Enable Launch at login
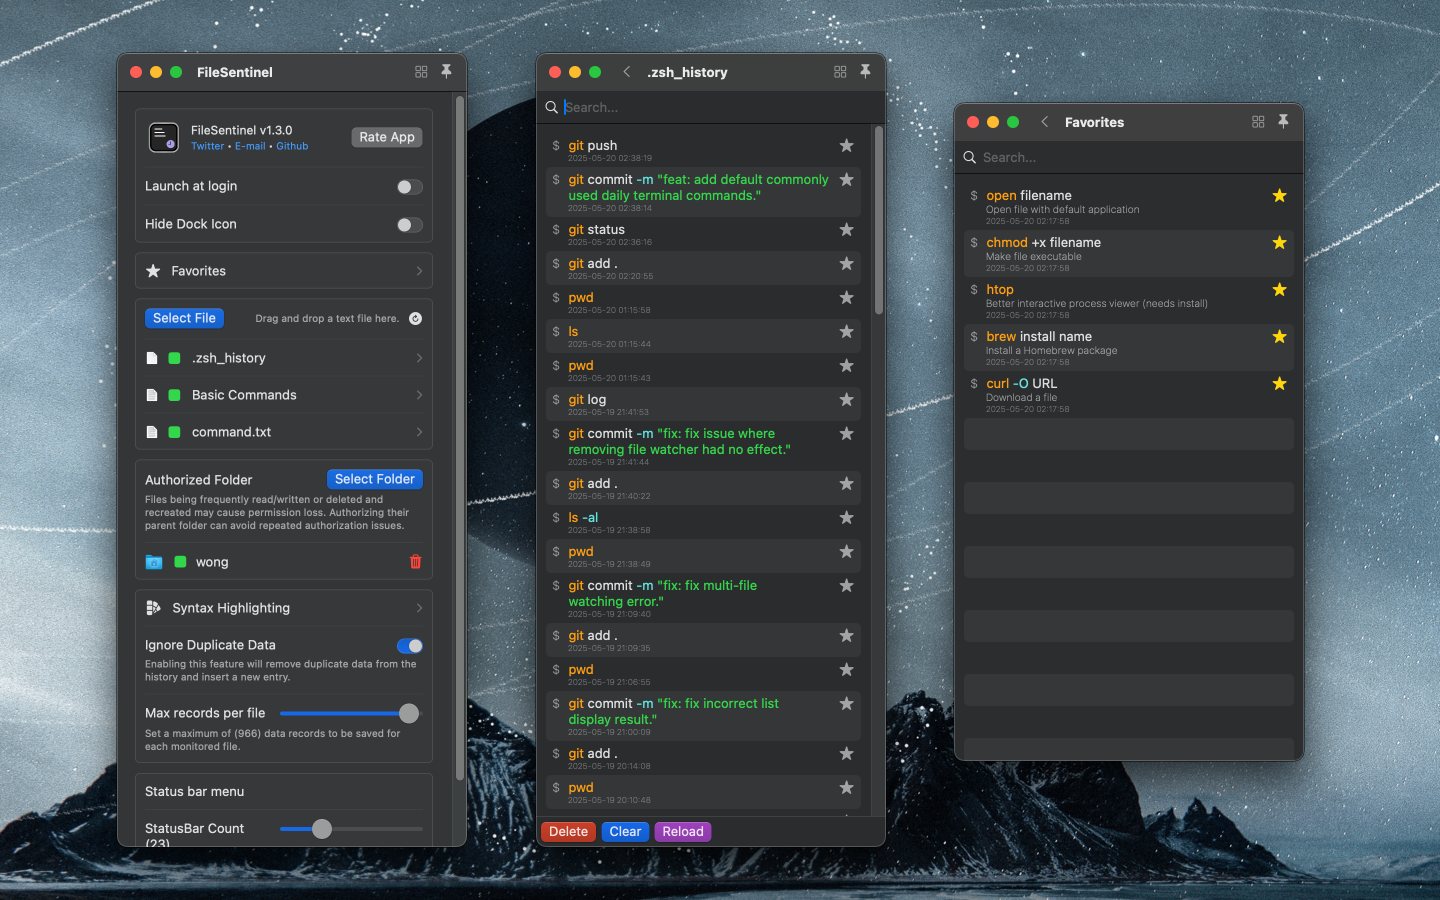Screen dimensions: 1440x900 pos(408,186)
